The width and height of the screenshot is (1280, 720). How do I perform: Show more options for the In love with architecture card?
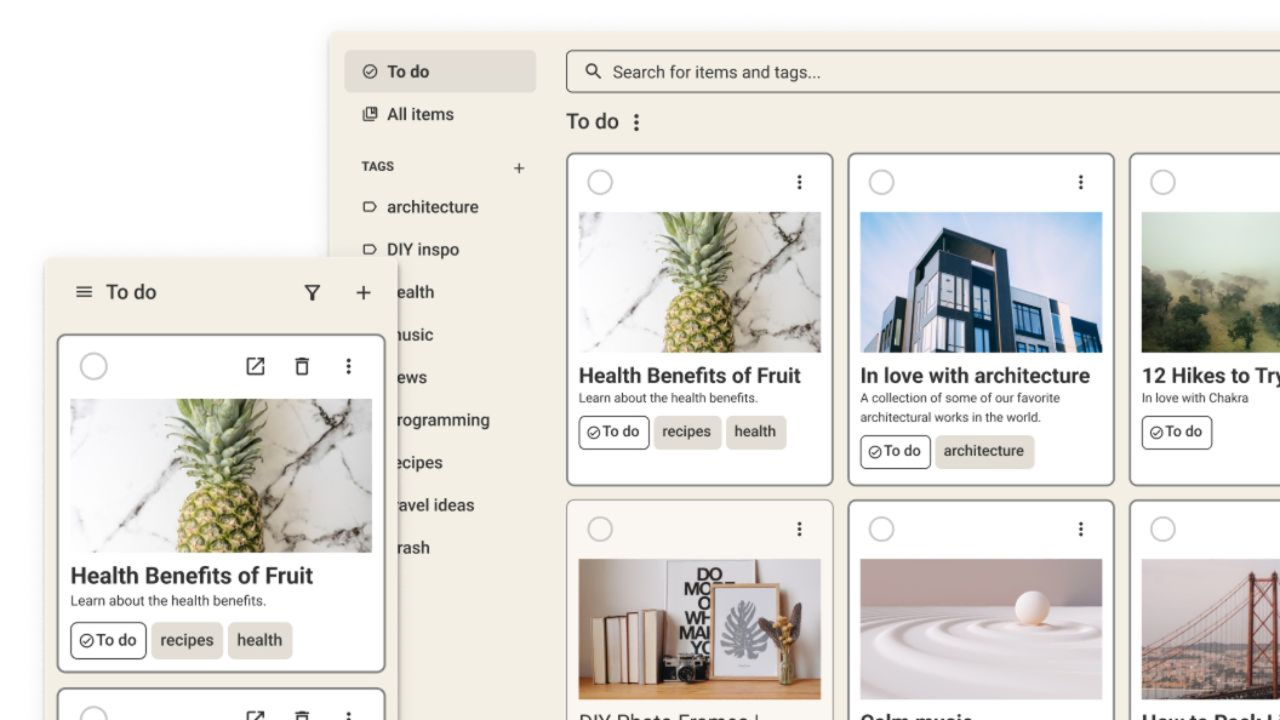[x=1080, y=182]
